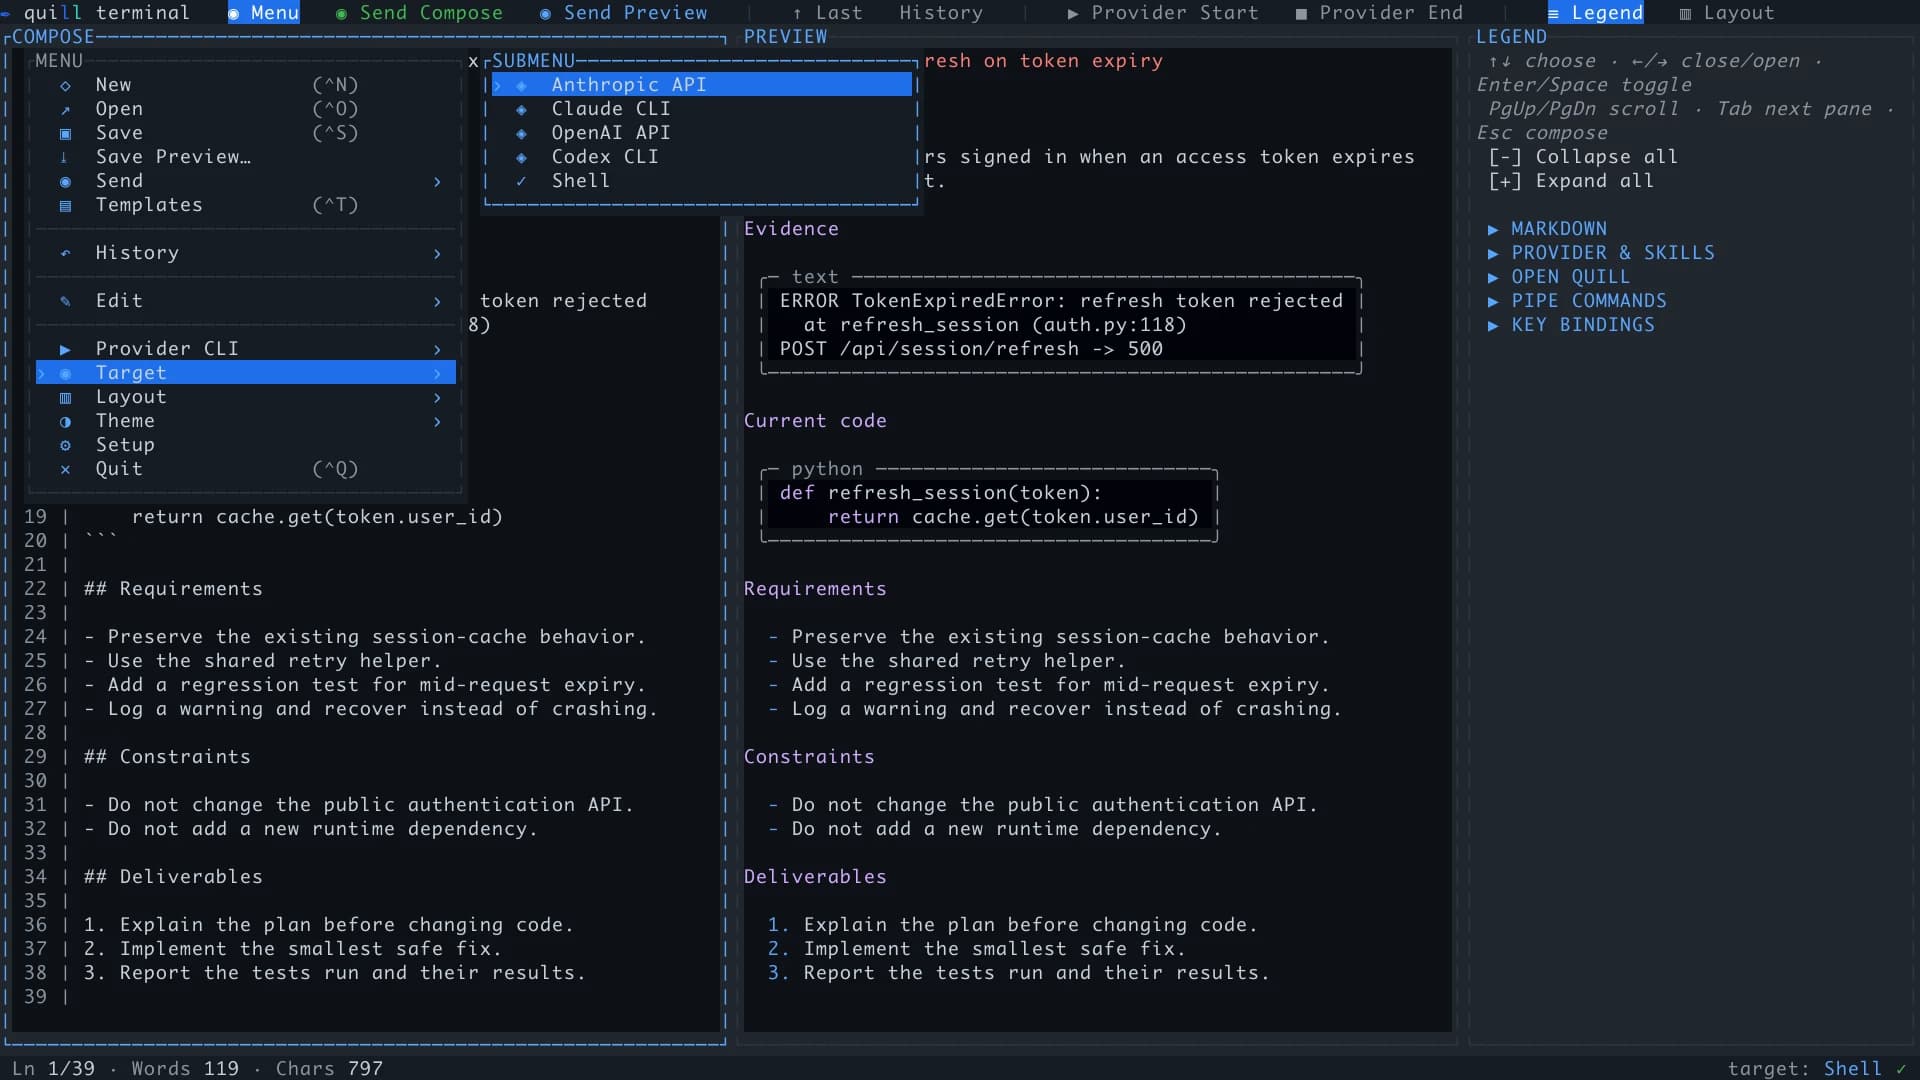Click the Quit x icon

pos(65,469)
